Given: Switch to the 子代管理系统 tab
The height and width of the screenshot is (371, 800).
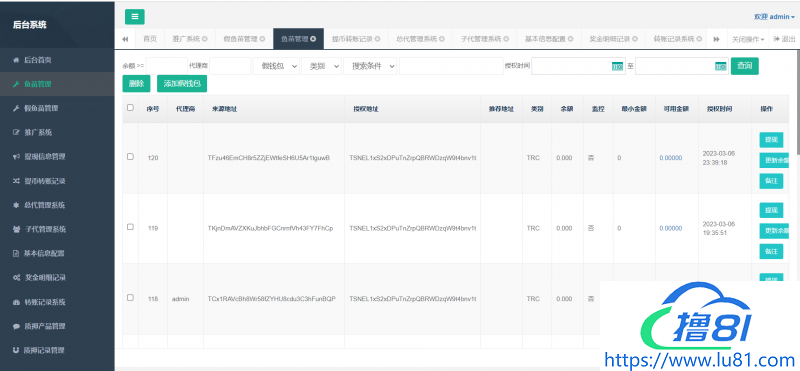Looking at the screenshot, I should click(481, 39).
